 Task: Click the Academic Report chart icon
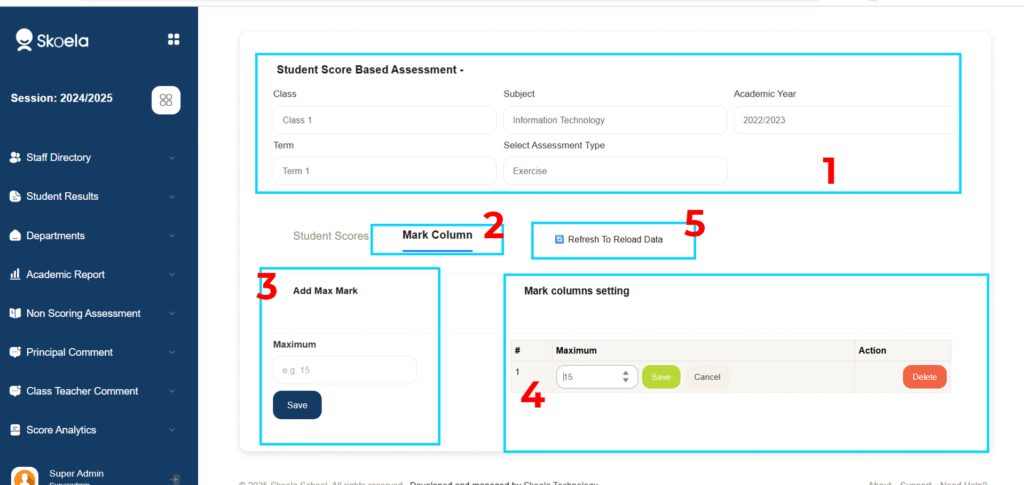pyautogui.click(x=15, y=274)
